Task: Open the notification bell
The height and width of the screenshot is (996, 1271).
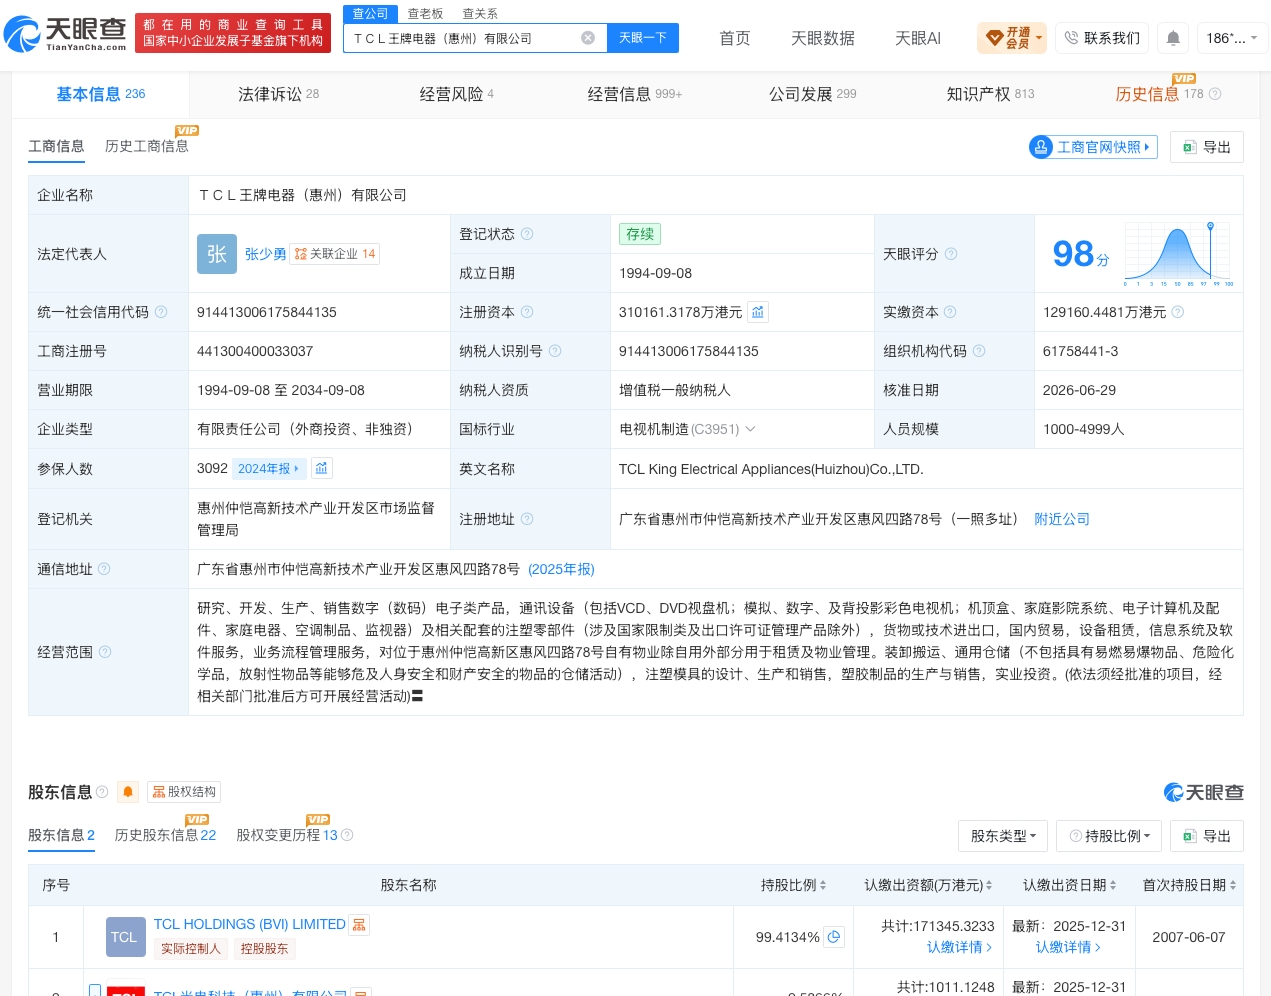Action: click(x=1173, y=38)
